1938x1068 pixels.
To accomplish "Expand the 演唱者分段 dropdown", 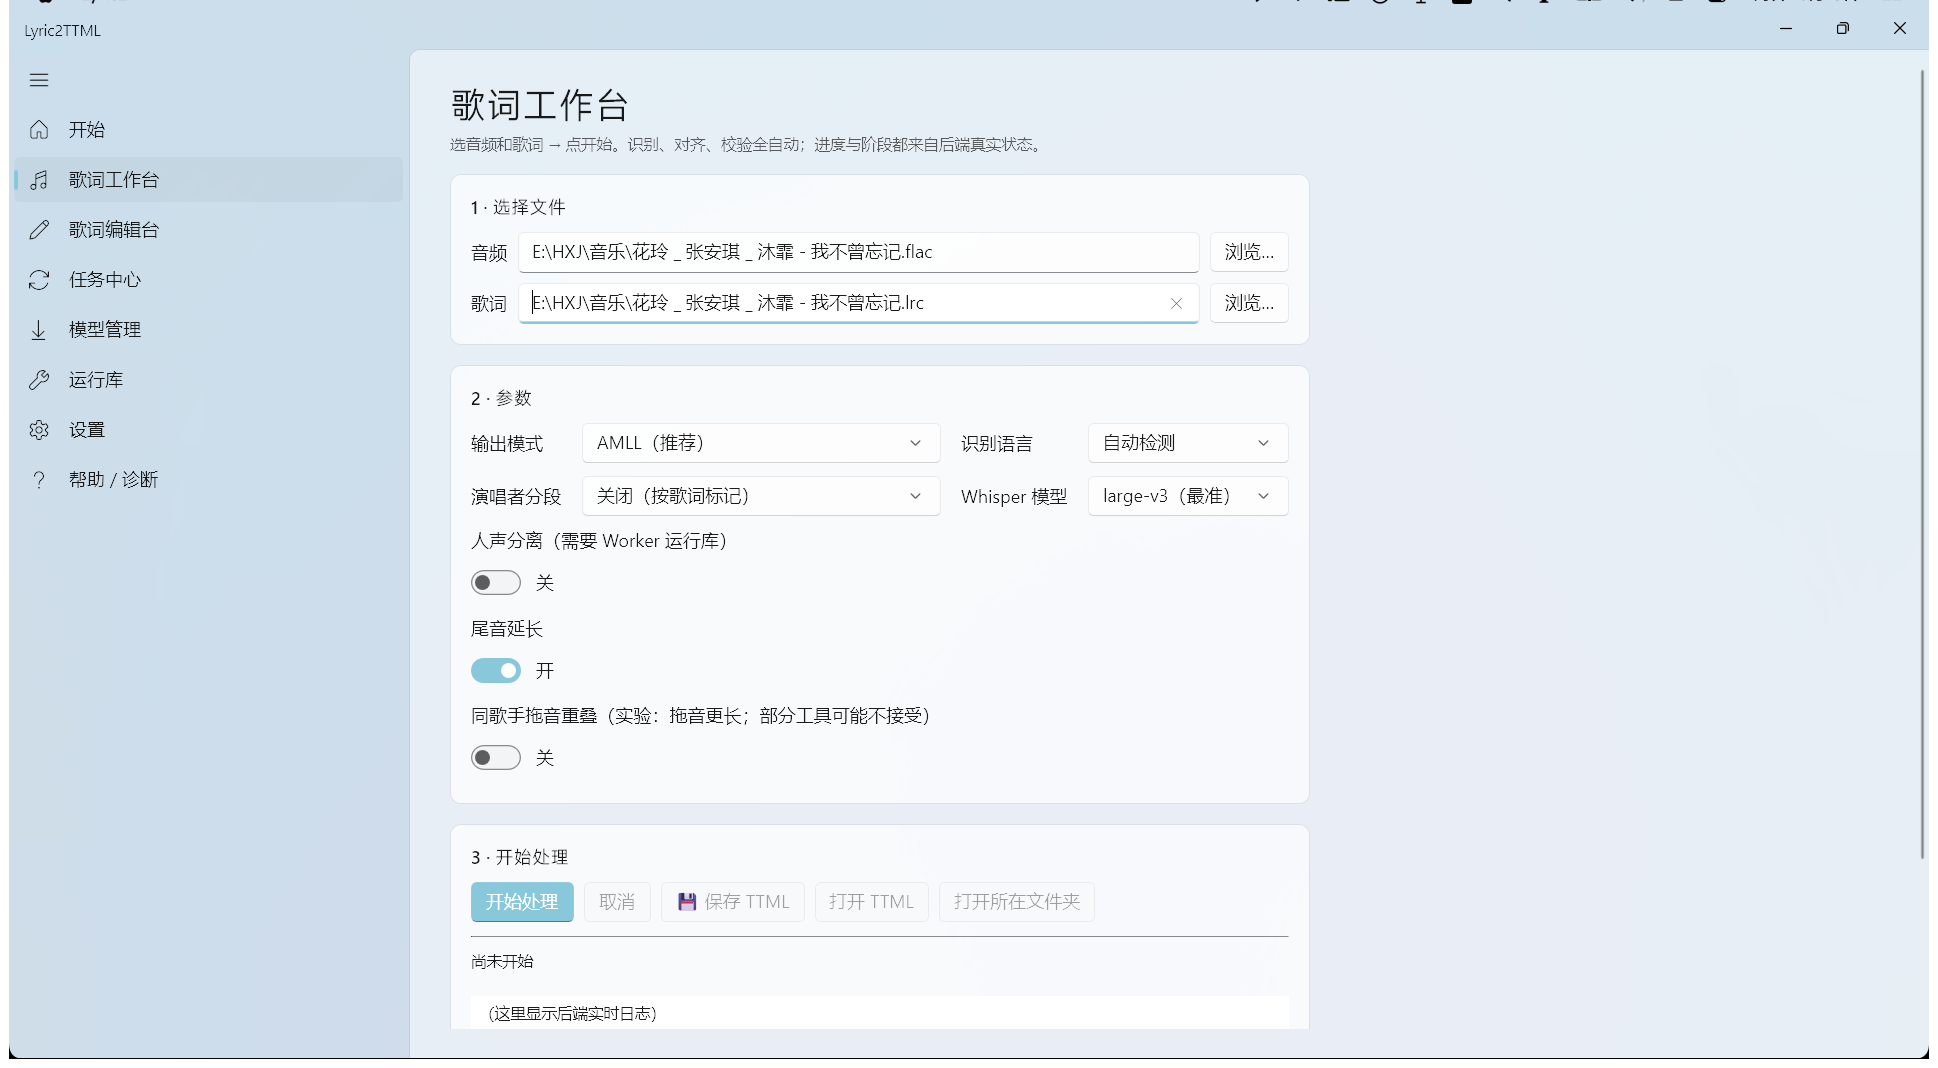I will click(761, 496).
